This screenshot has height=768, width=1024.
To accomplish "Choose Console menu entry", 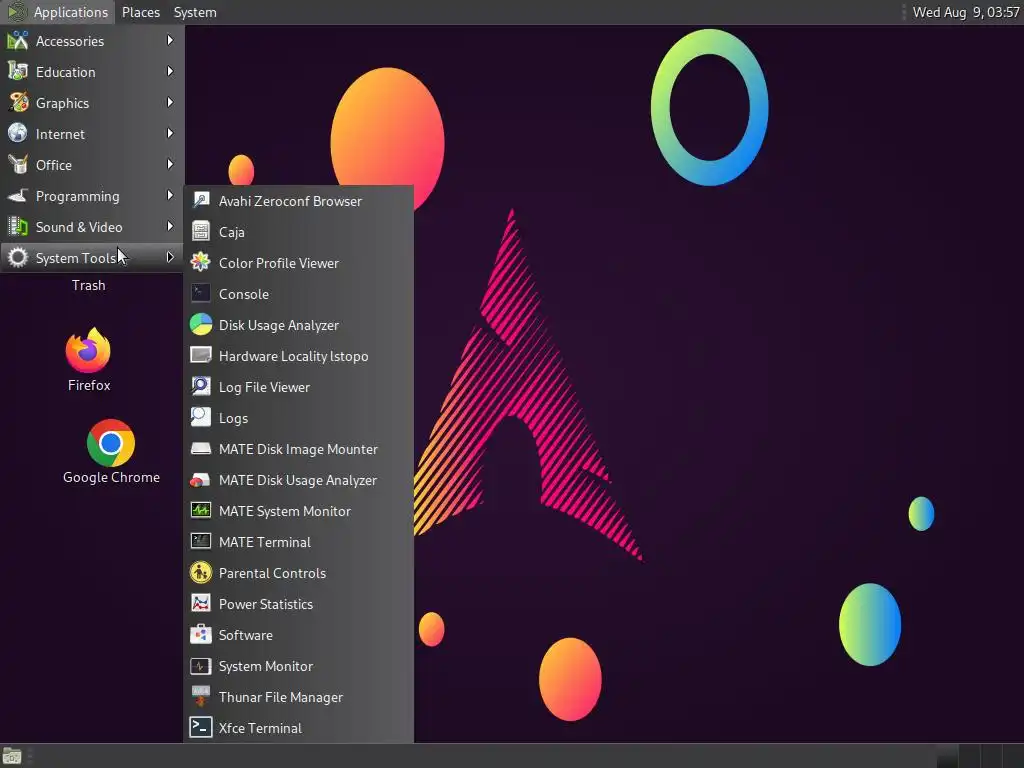I will tap(244, 294).
